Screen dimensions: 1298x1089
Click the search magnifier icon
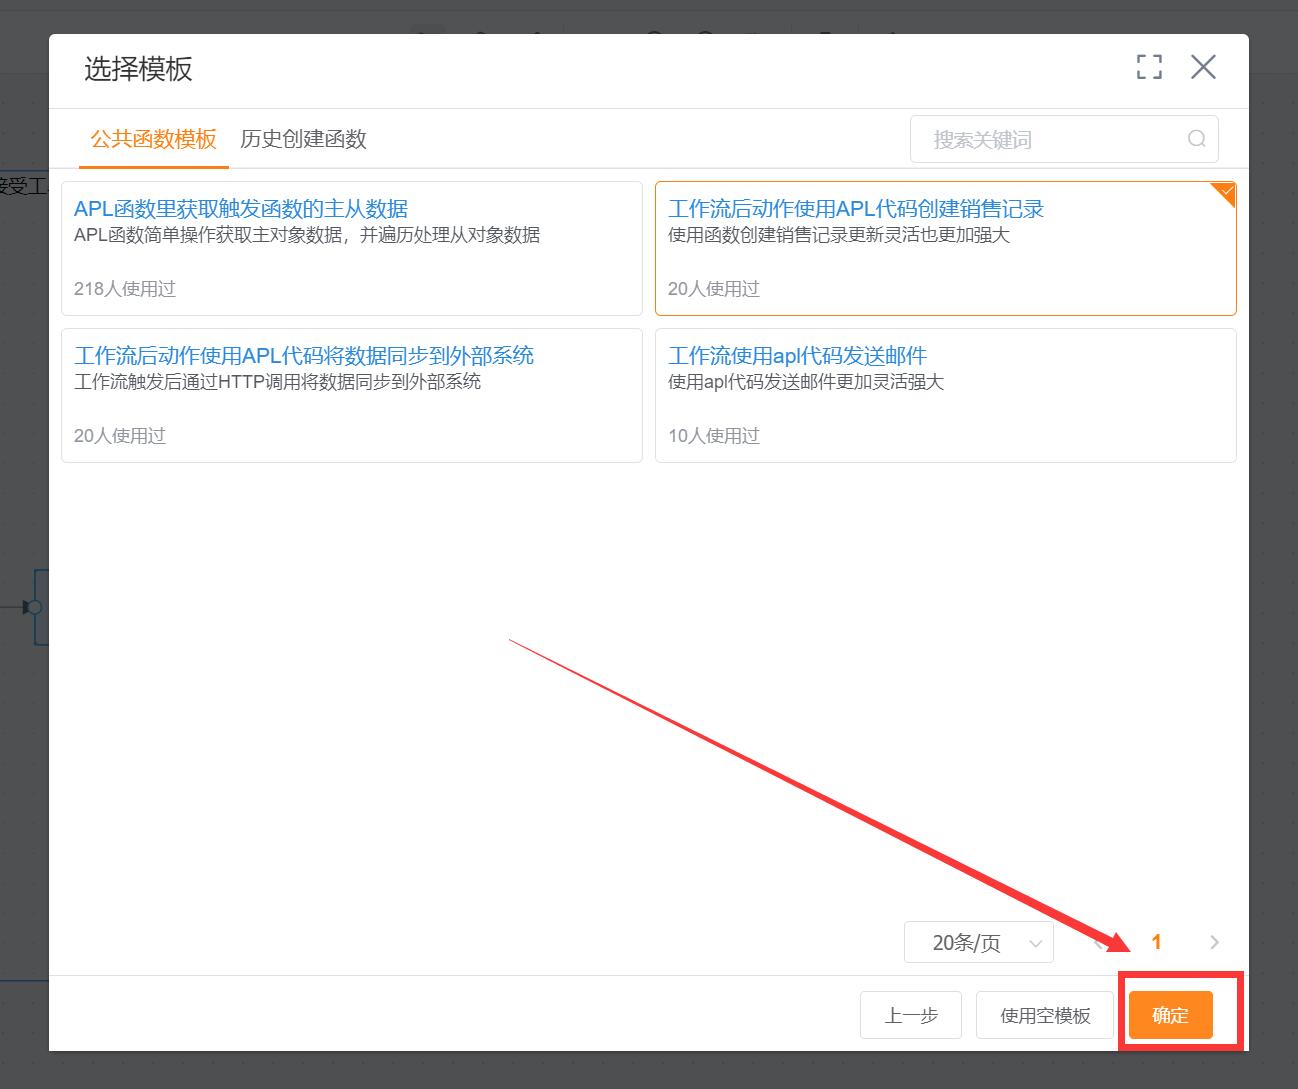click(1196, 139)
